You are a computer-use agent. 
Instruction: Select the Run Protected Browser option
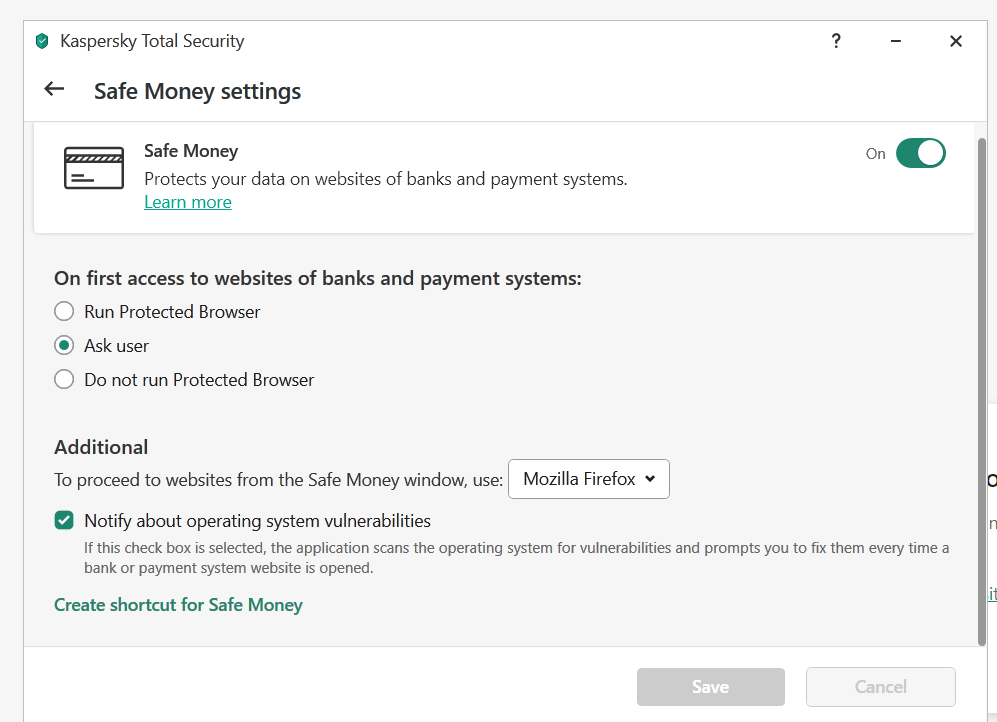(64, 312)
